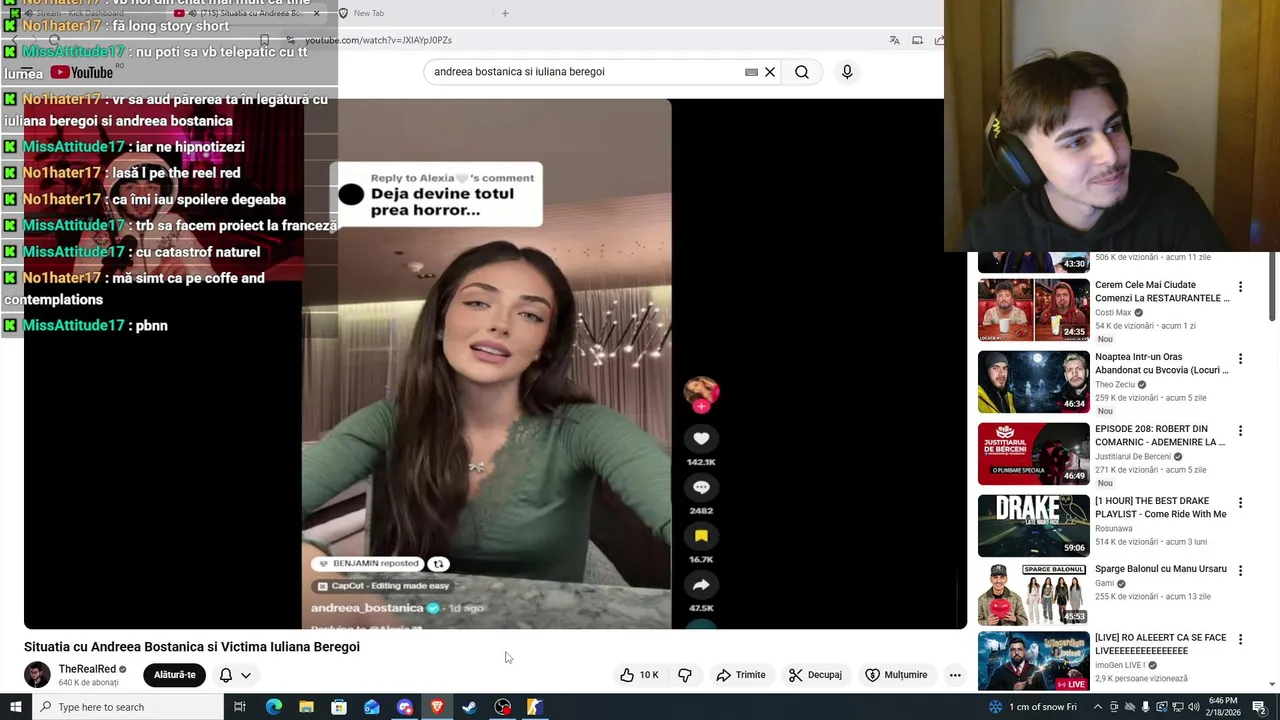Close the current YouTube browser tab
The height and width of the screenshot is (720, 1280).
[x=317, y=13]
